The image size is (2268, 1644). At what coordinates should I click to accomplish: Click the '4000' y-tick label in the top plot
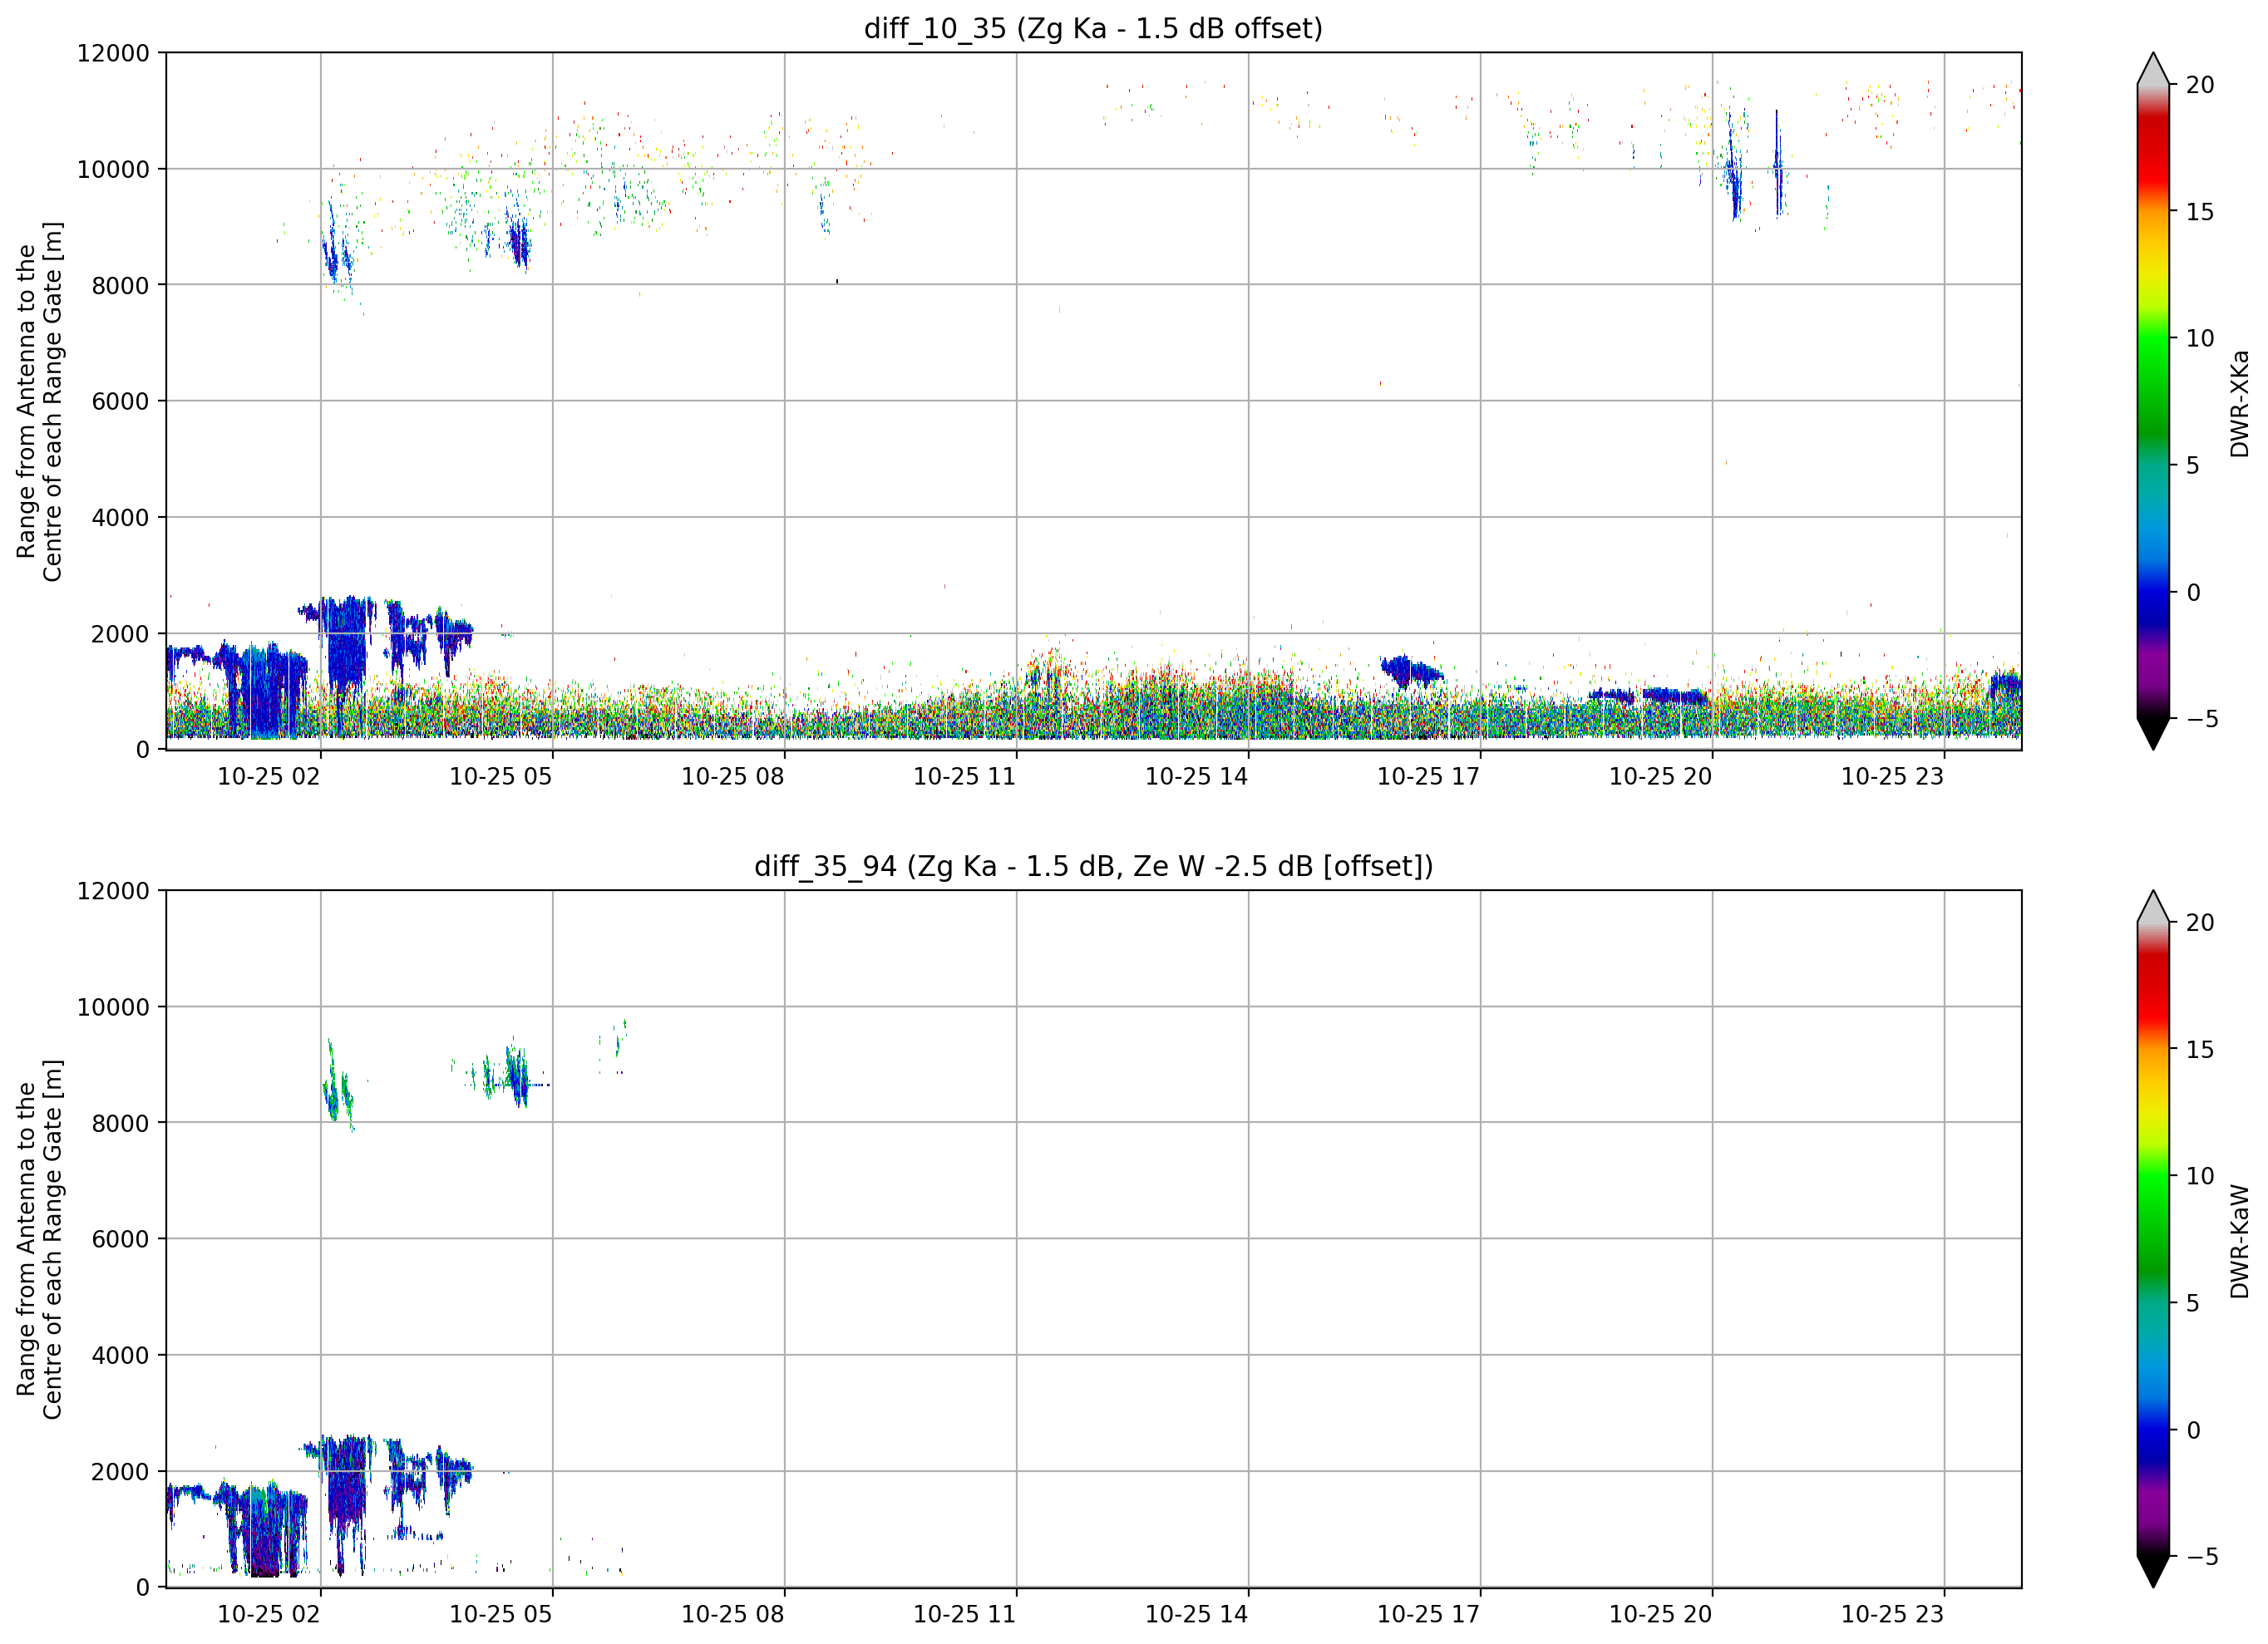(x=120, y=518)
